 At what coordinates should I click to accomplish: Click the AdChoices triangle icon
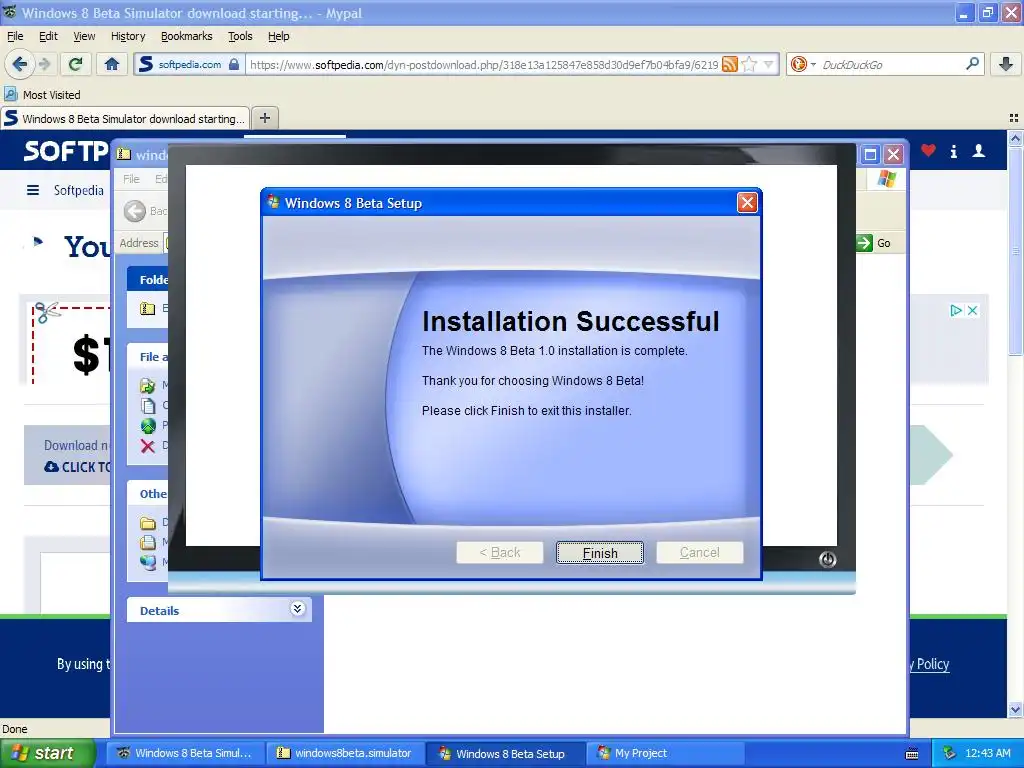pos(956,310)
